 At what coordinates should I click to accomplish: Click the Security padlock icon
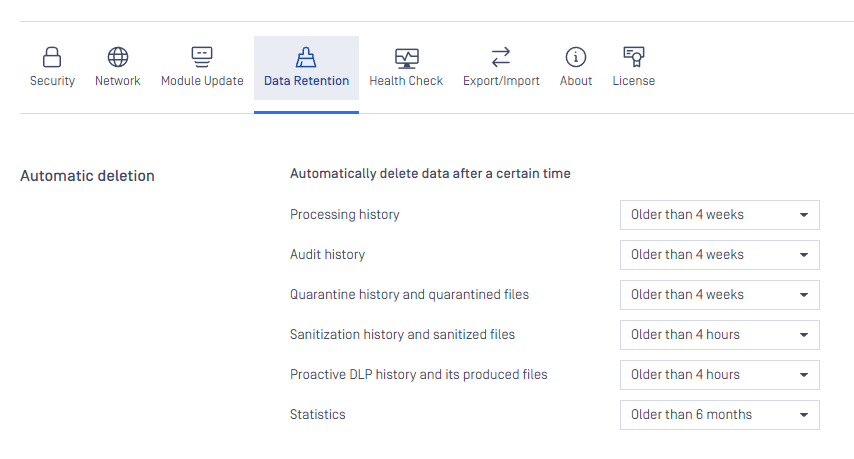click(x=52, y=57)
